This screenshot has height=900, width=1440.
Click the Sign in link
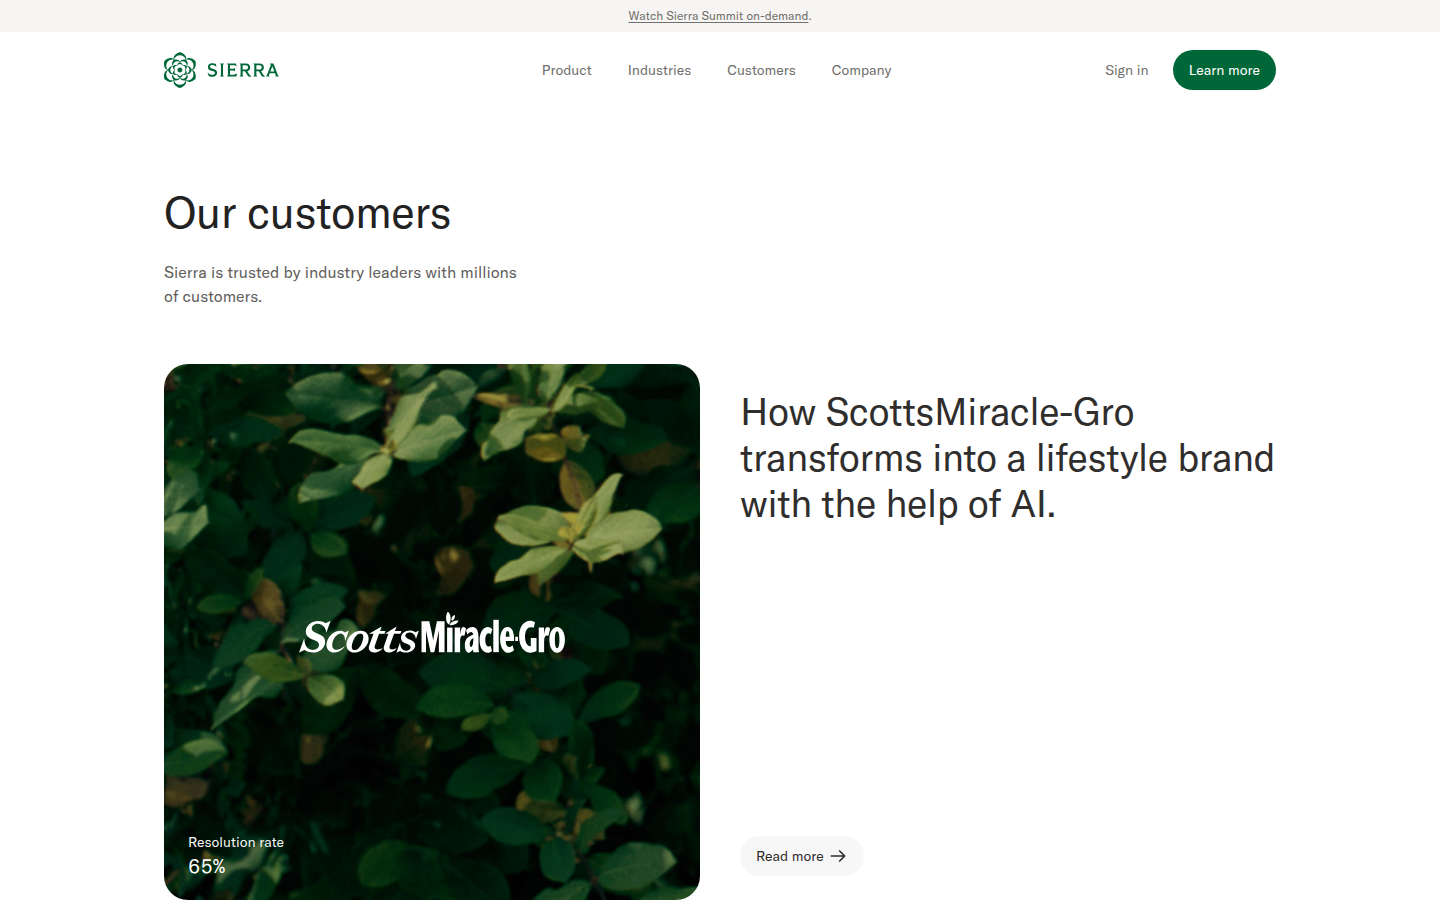(1126, 70)
